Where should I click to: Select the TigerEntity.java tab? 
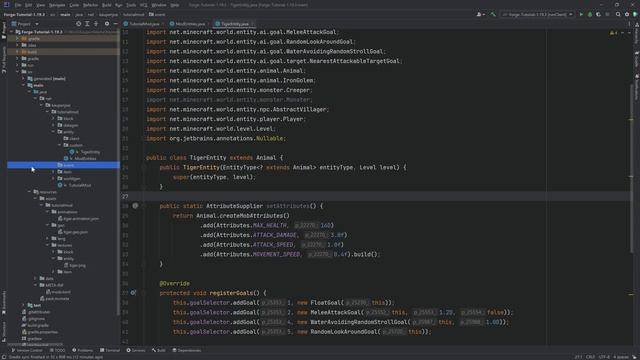click(234, 24)
